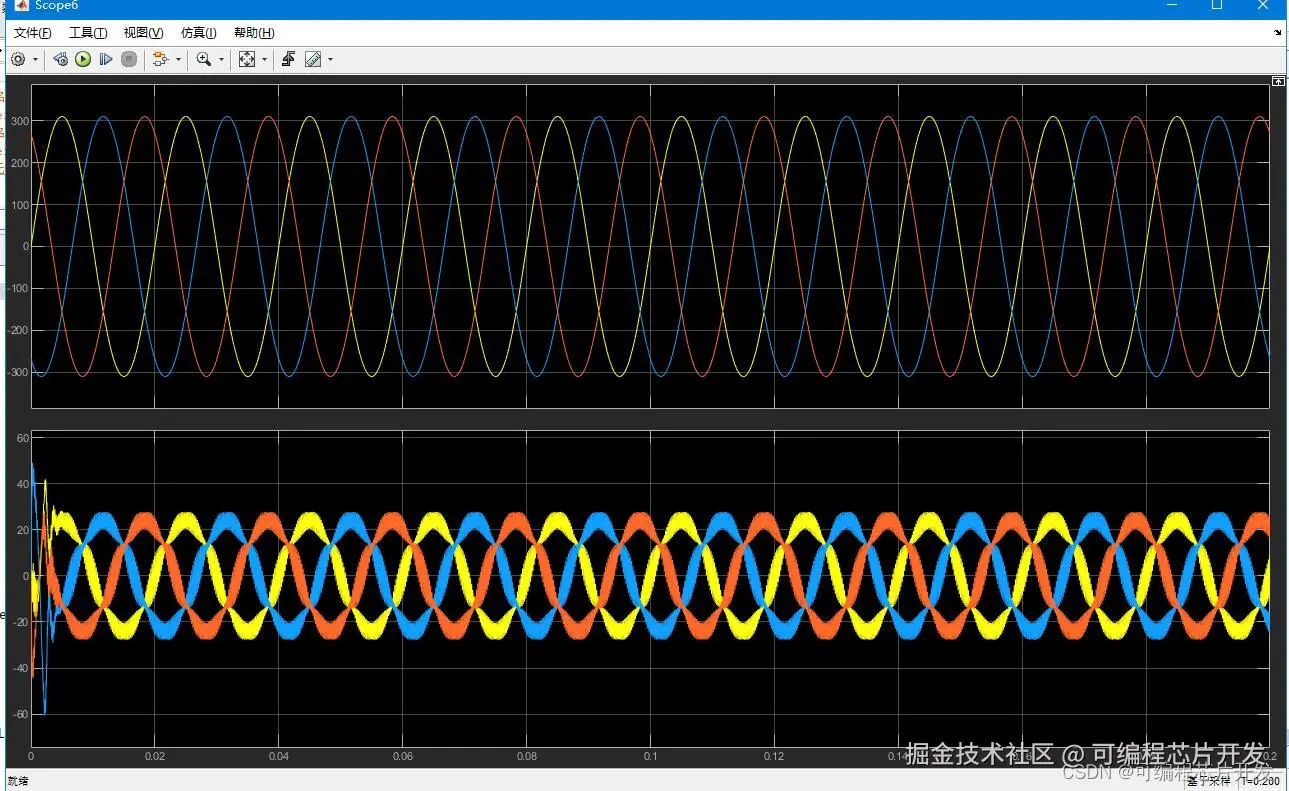Screen dimensions: 1289x791
Task: Open the 仿真(I) menu
Action: pyautogui.click(x=198, y=33)
